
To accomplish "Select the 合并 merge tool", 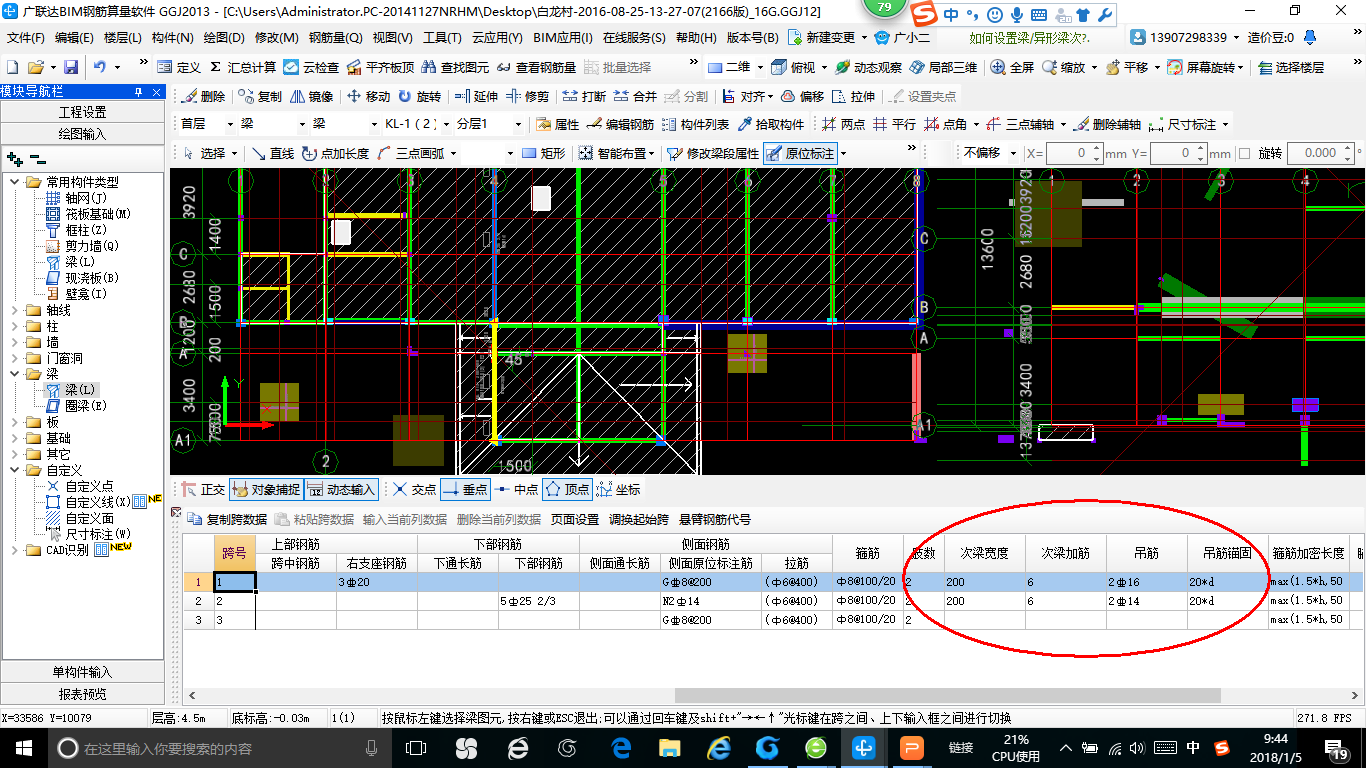I will click(635, 96).
